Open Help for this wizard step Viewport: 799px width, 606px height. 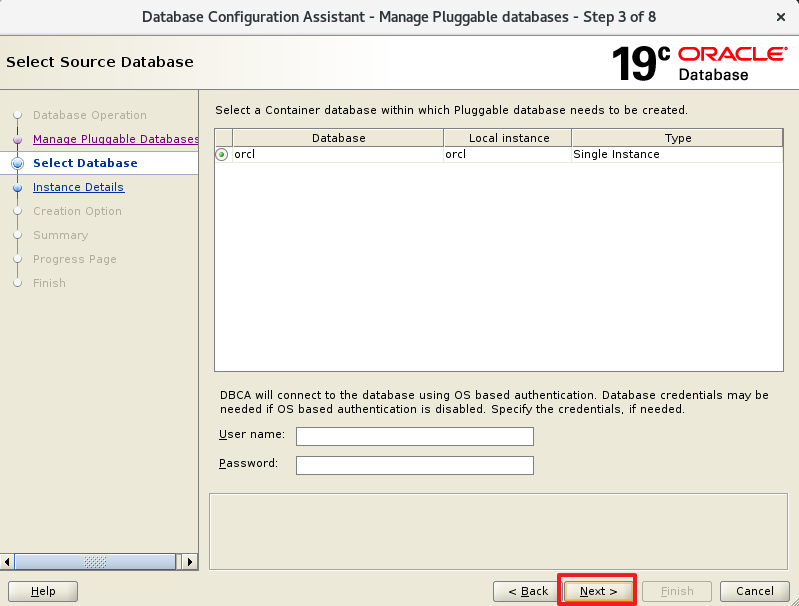coord(43,591)
